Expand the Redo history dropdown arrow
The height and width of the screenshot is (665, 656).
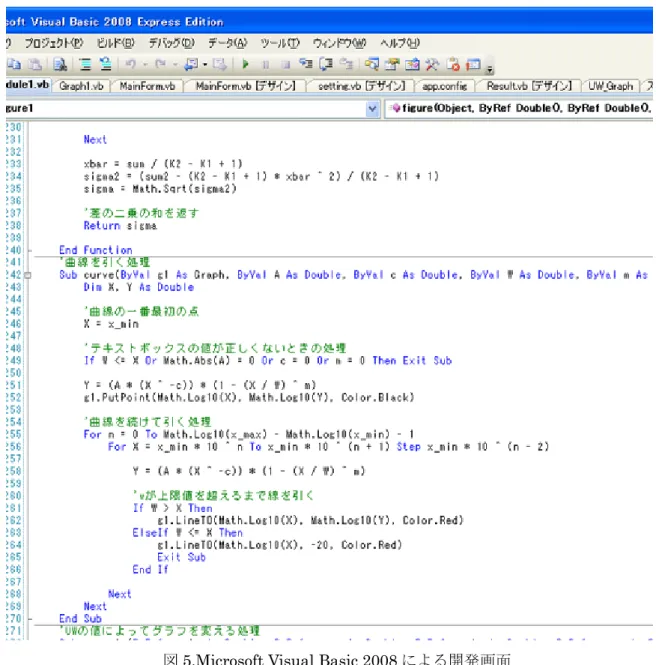[175, 64]
